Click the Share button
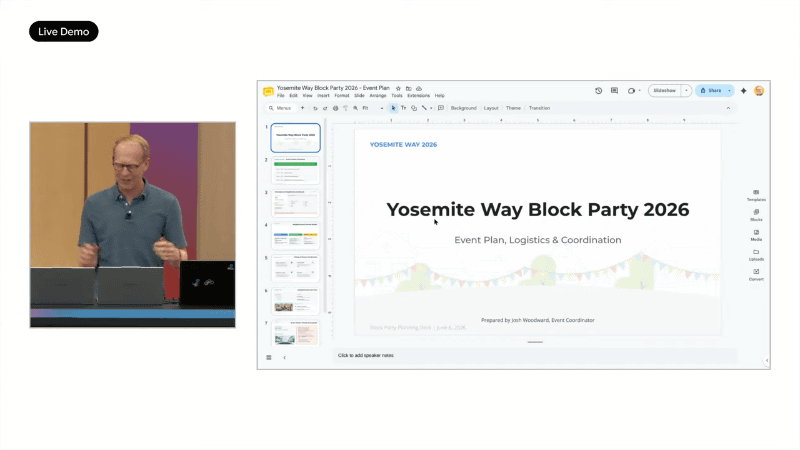This screenshot has width=800, height=450. coord(711,91)
